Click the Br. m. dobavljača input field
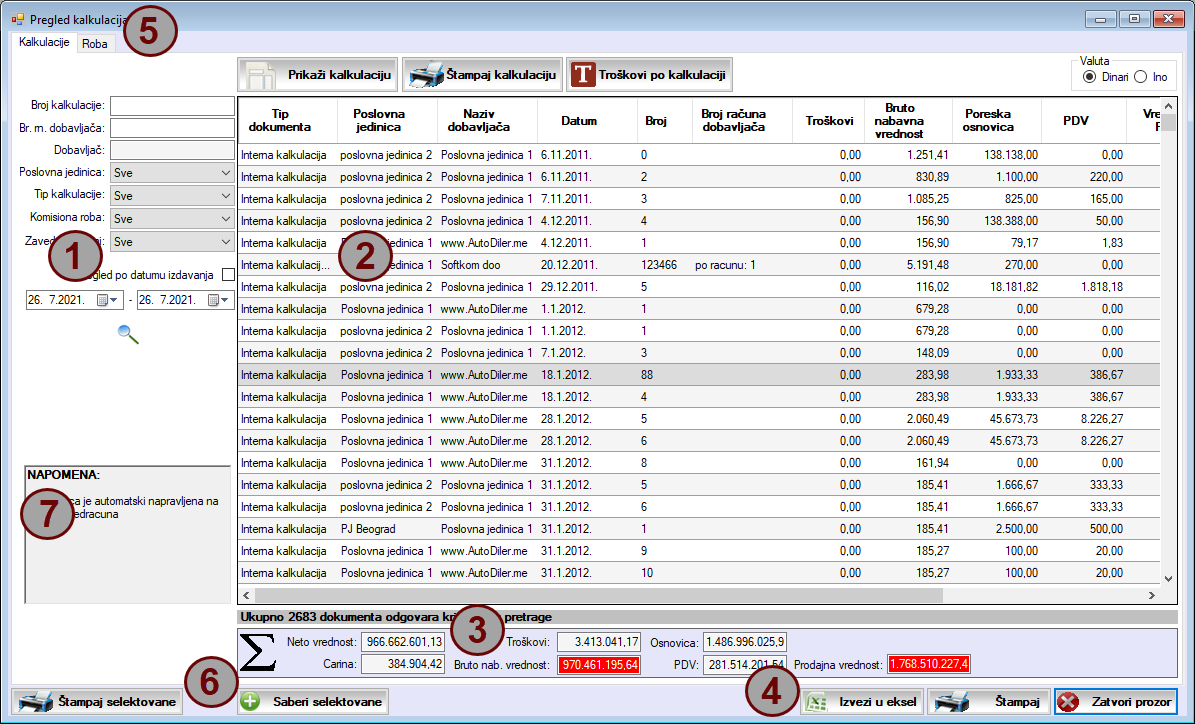 coord(172,128)
